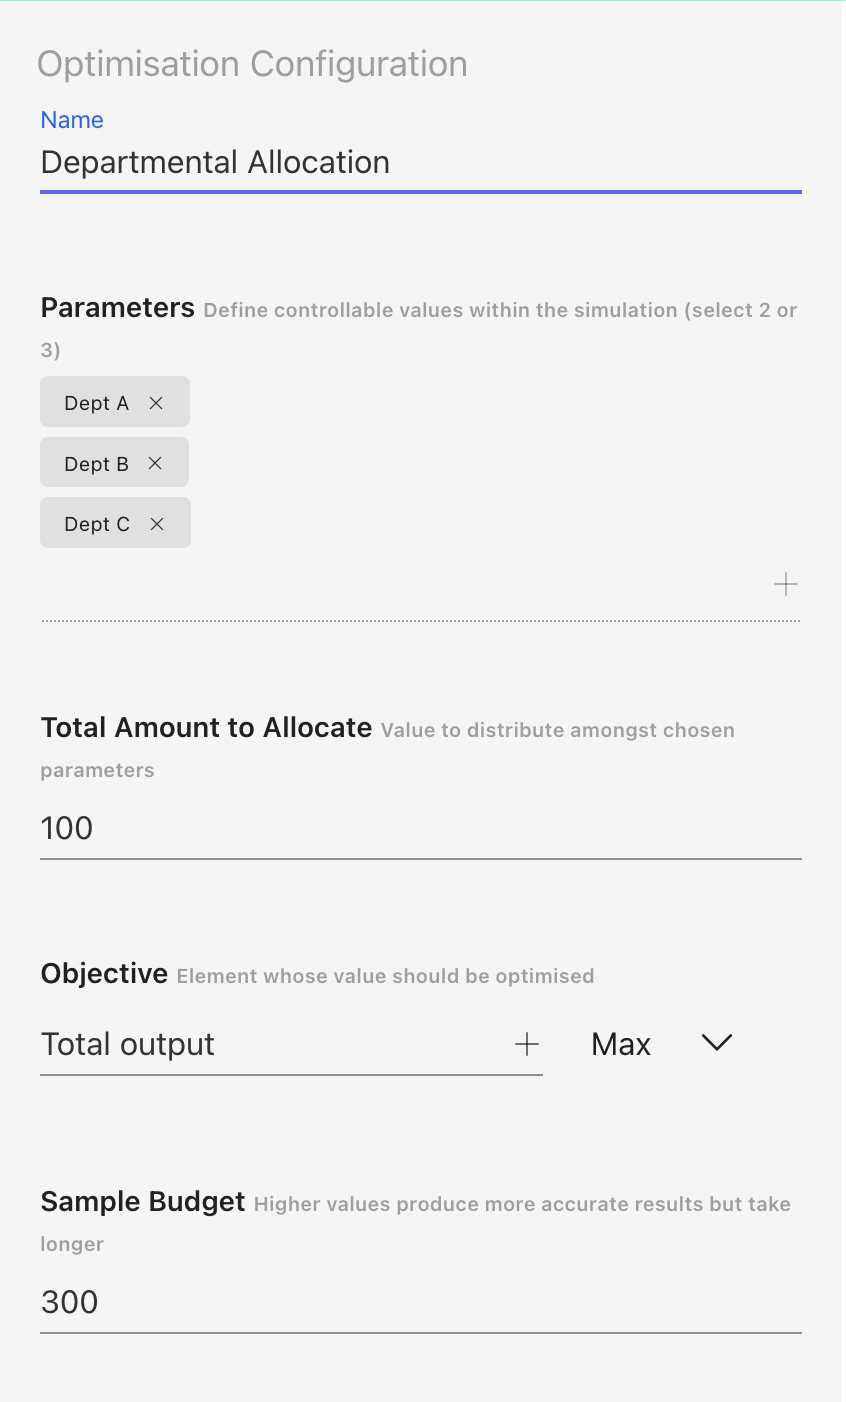
Task: Add a new parameter with plus icon
Action: tap(786, 584)
